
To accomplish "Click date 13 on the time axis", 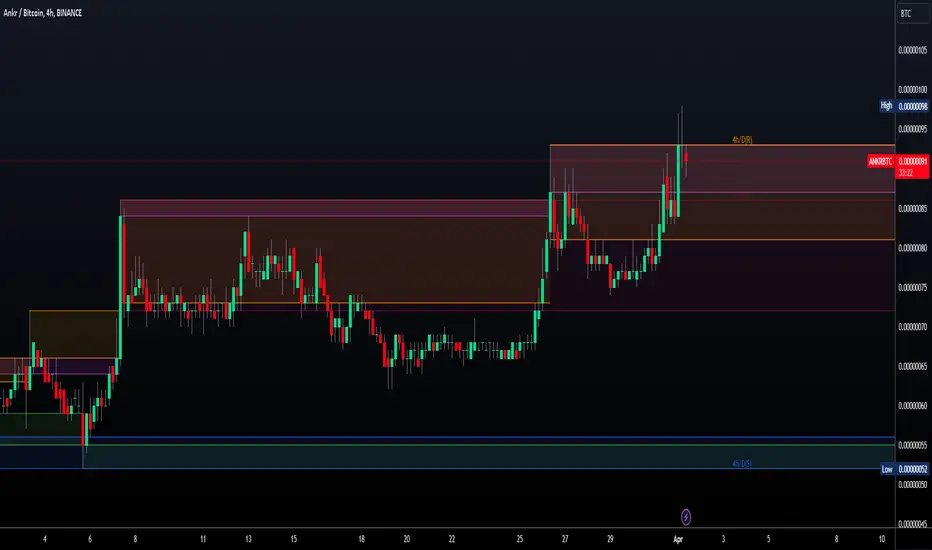I will [248, 539].
